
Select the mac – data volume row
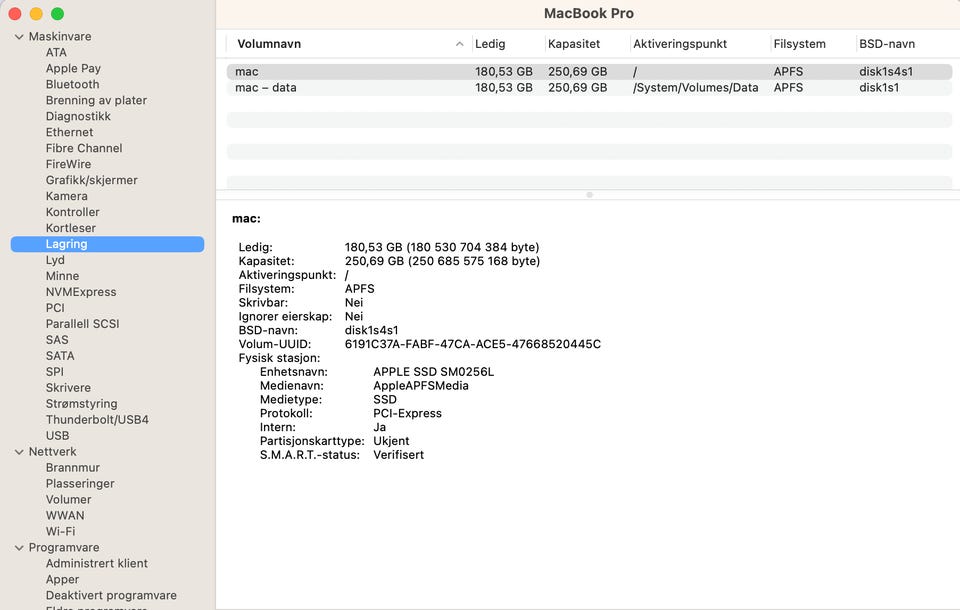(x=589, y=88)
